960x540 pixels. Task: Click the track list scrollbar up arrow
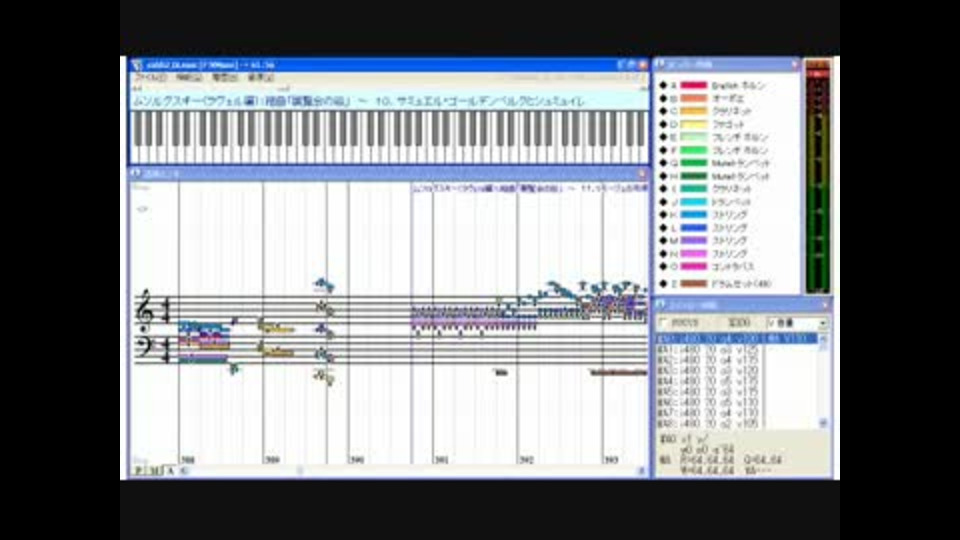coord(823,339)
